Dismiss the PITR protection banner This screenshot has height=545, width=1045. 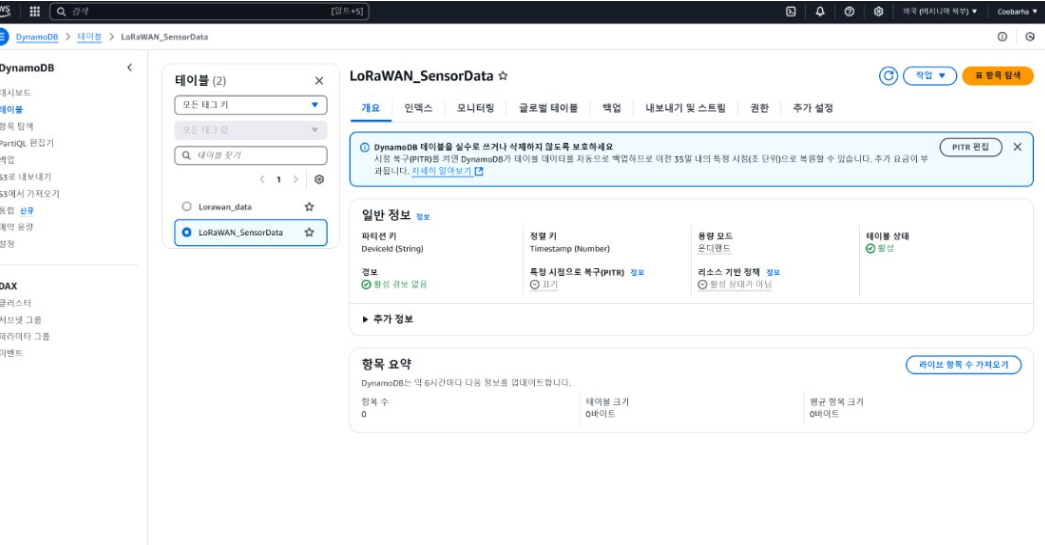point(1017,147)
